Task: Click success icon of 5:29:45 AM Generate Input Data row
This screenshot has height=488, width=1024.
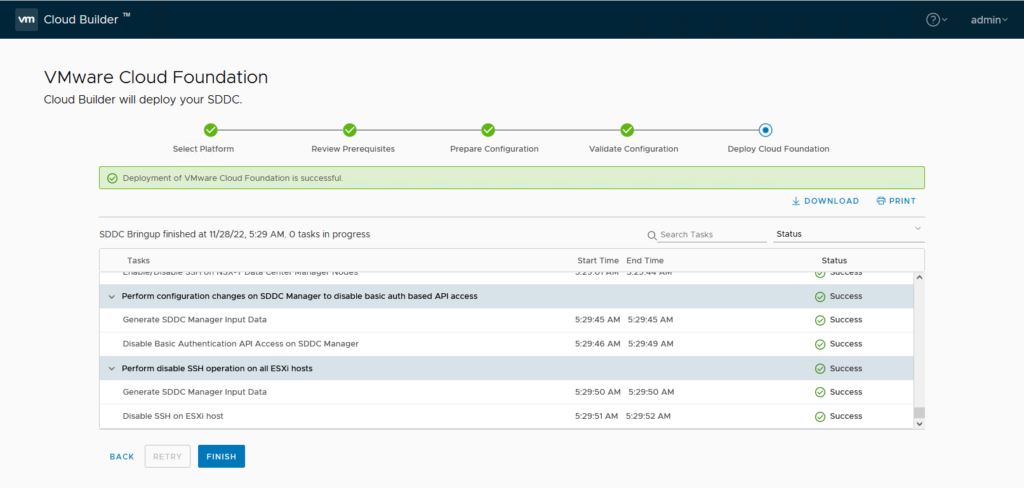Action: tap(820, 320)
